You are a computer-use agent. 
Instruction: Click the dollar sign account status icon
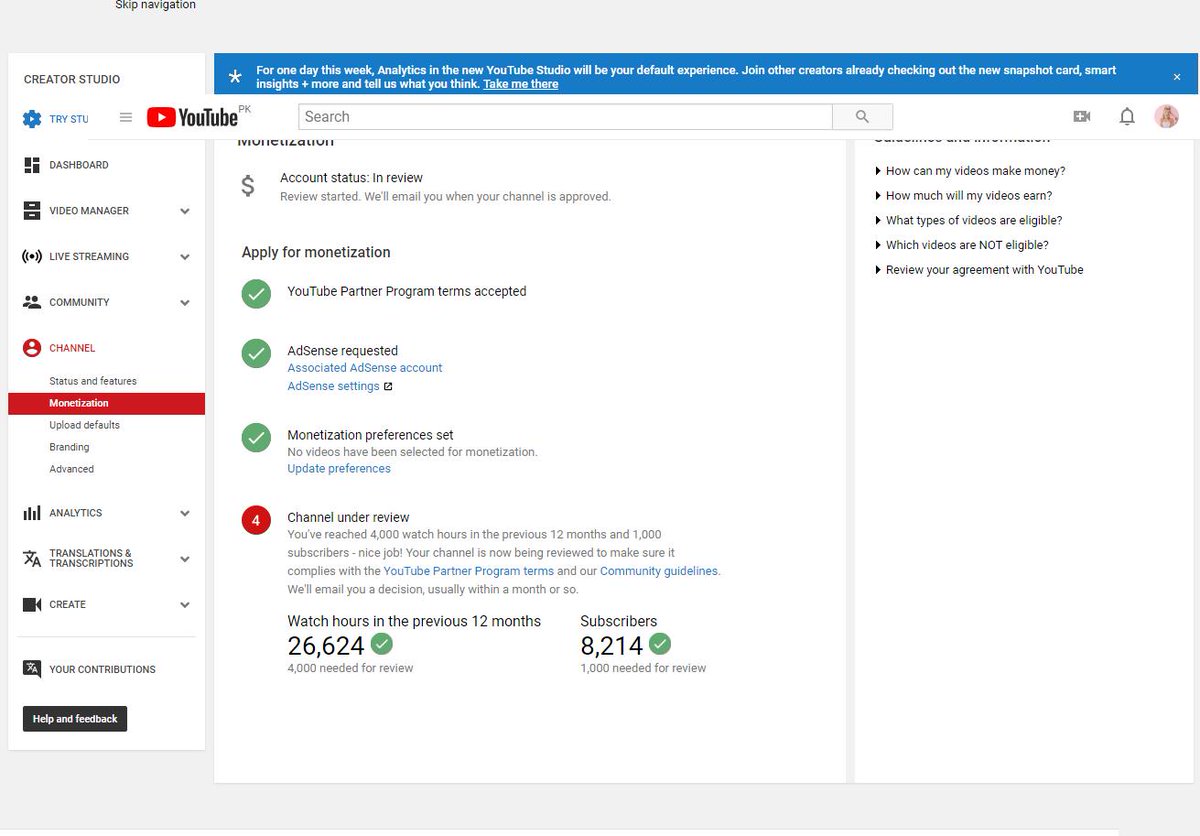[x=248, y=186]
